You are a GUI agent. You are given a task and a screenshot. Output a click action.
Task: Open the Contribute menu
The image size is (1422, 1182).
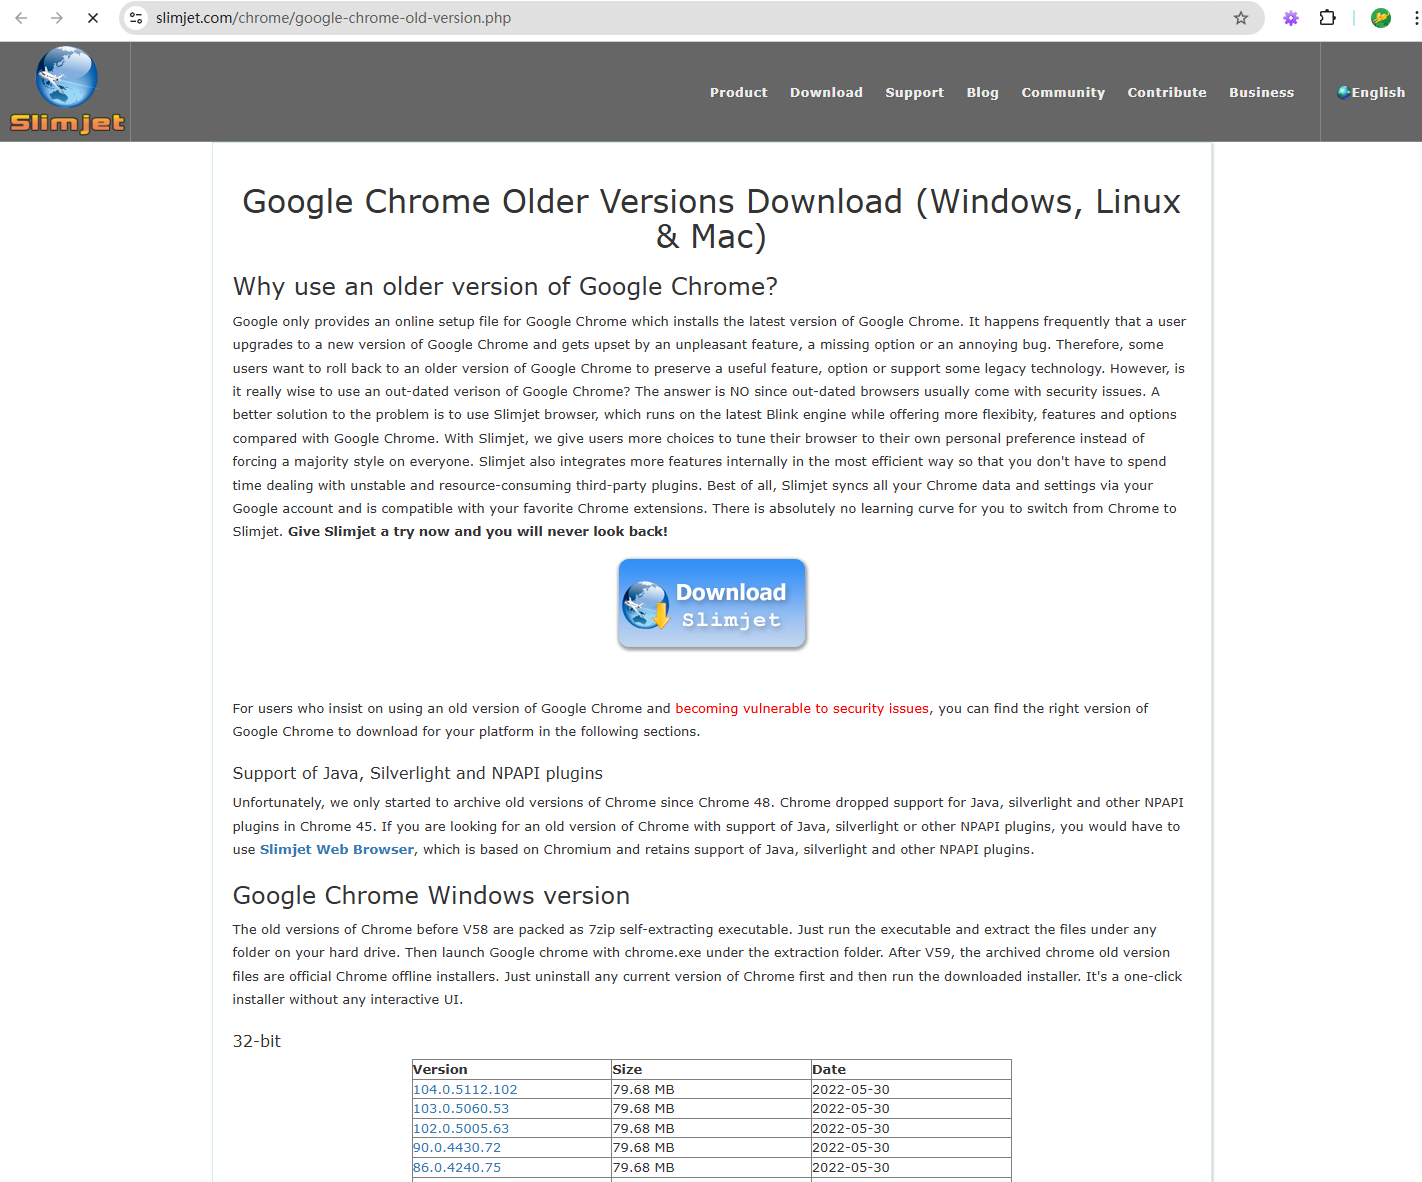(x=1167, y=92)
